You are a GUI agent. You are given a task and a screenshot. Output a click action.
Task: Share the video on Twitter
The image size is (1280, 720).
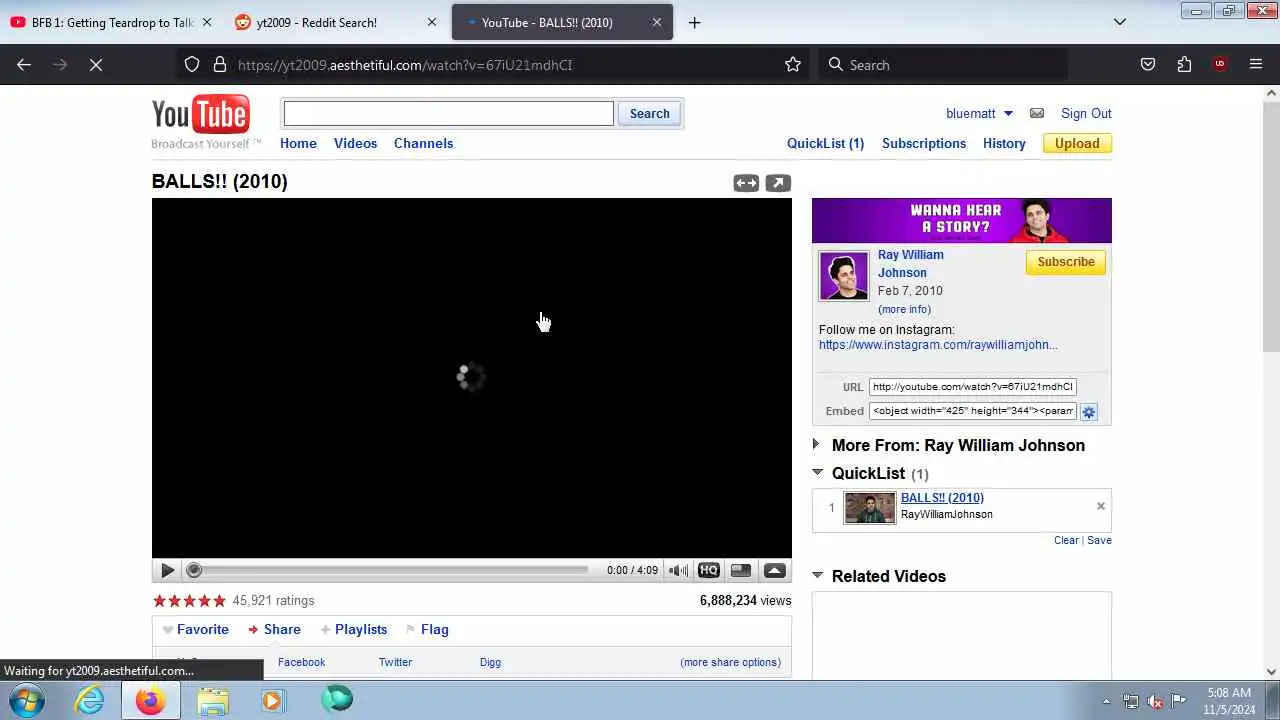395,662
